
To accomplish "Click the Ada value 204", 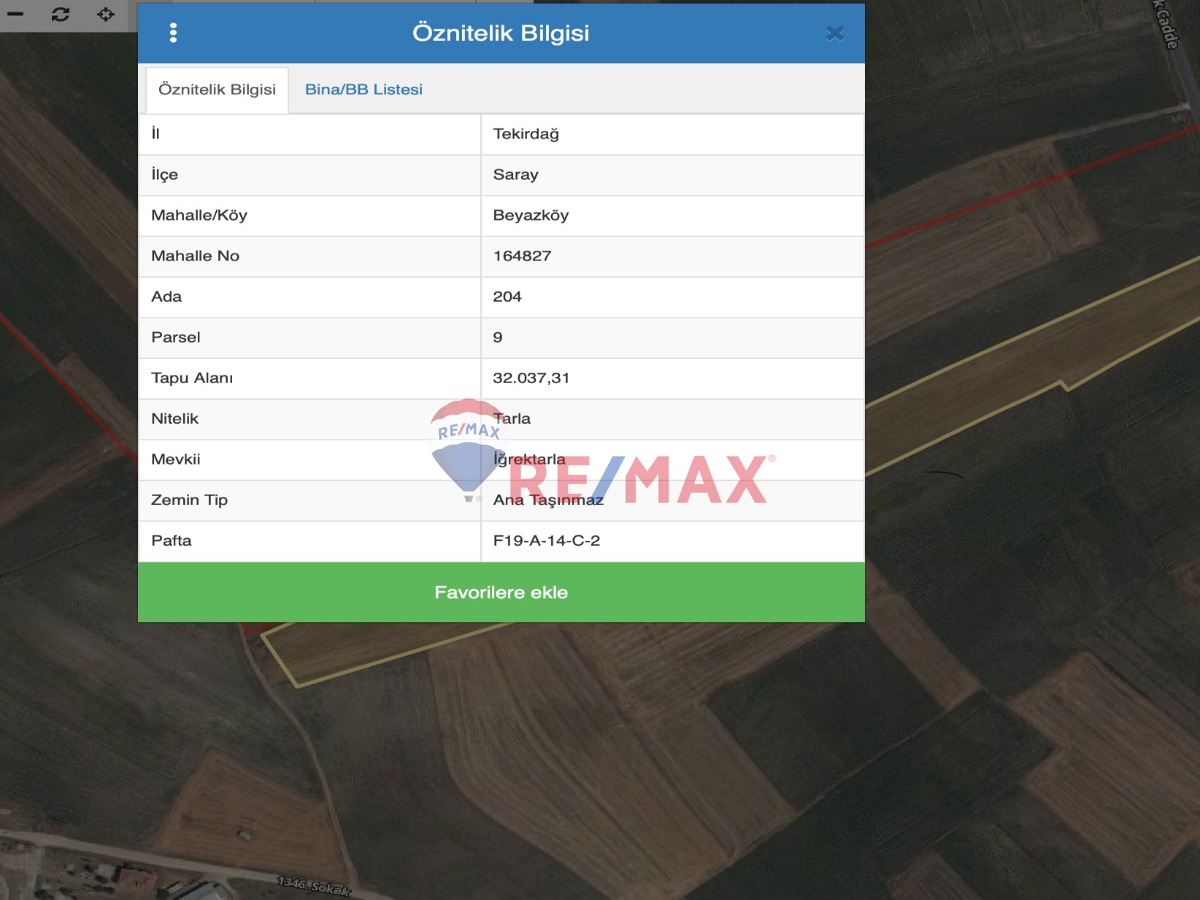I will 507,297.
